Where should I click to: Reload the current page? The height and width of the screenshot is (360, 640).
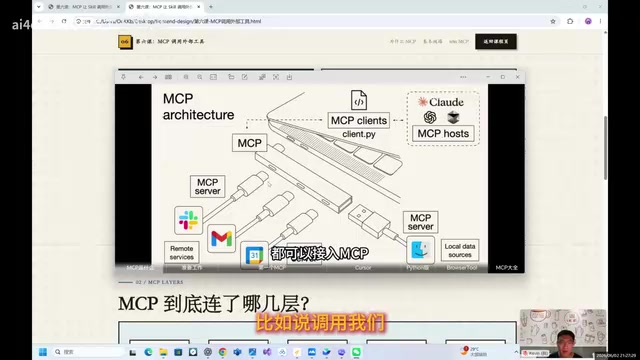[64, 21]
